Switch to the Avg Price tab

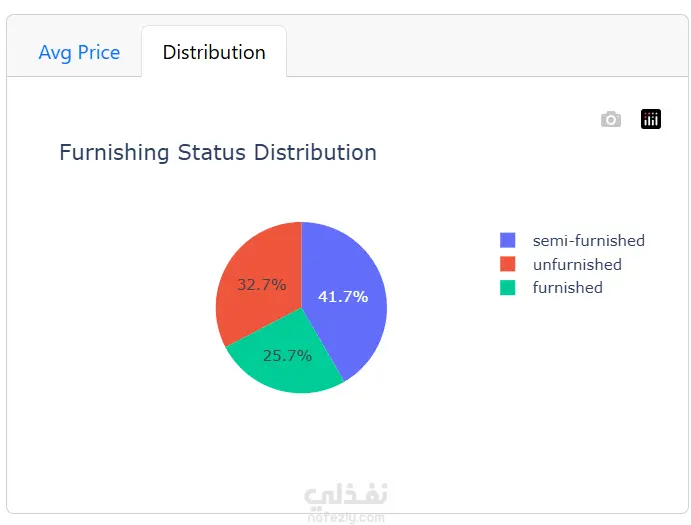[x=79, y=52]
